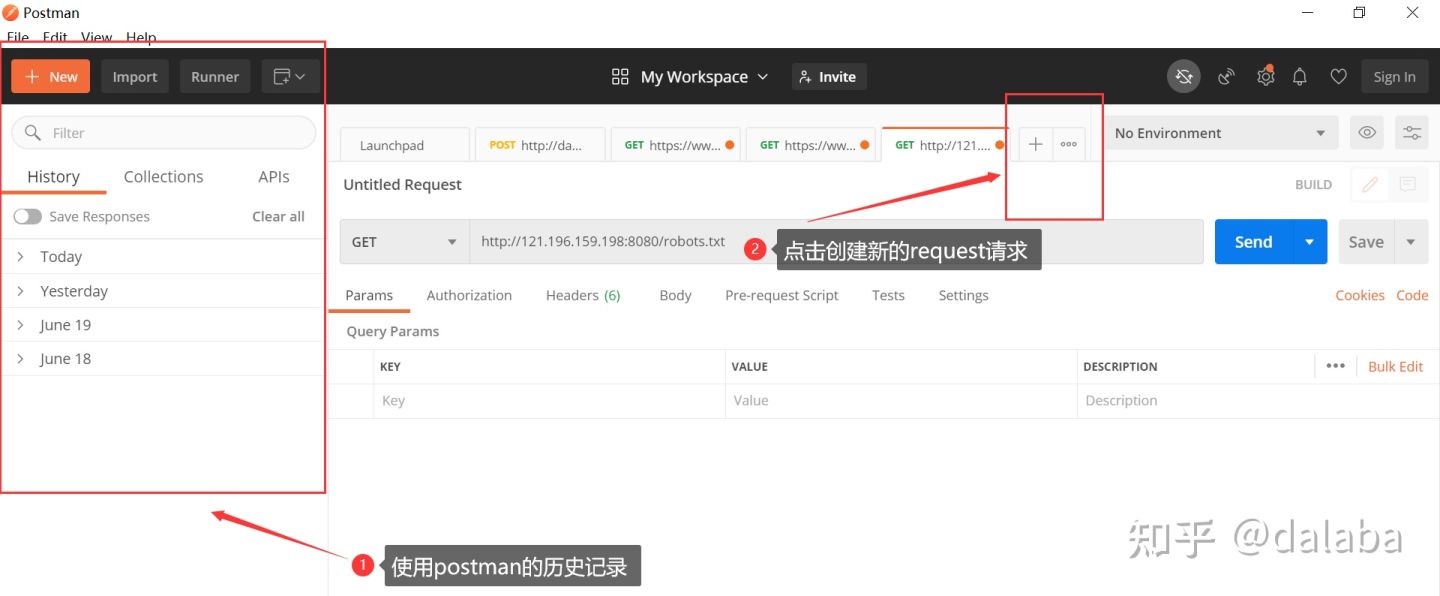Open the No Environment dropdown

[1221, 133]
